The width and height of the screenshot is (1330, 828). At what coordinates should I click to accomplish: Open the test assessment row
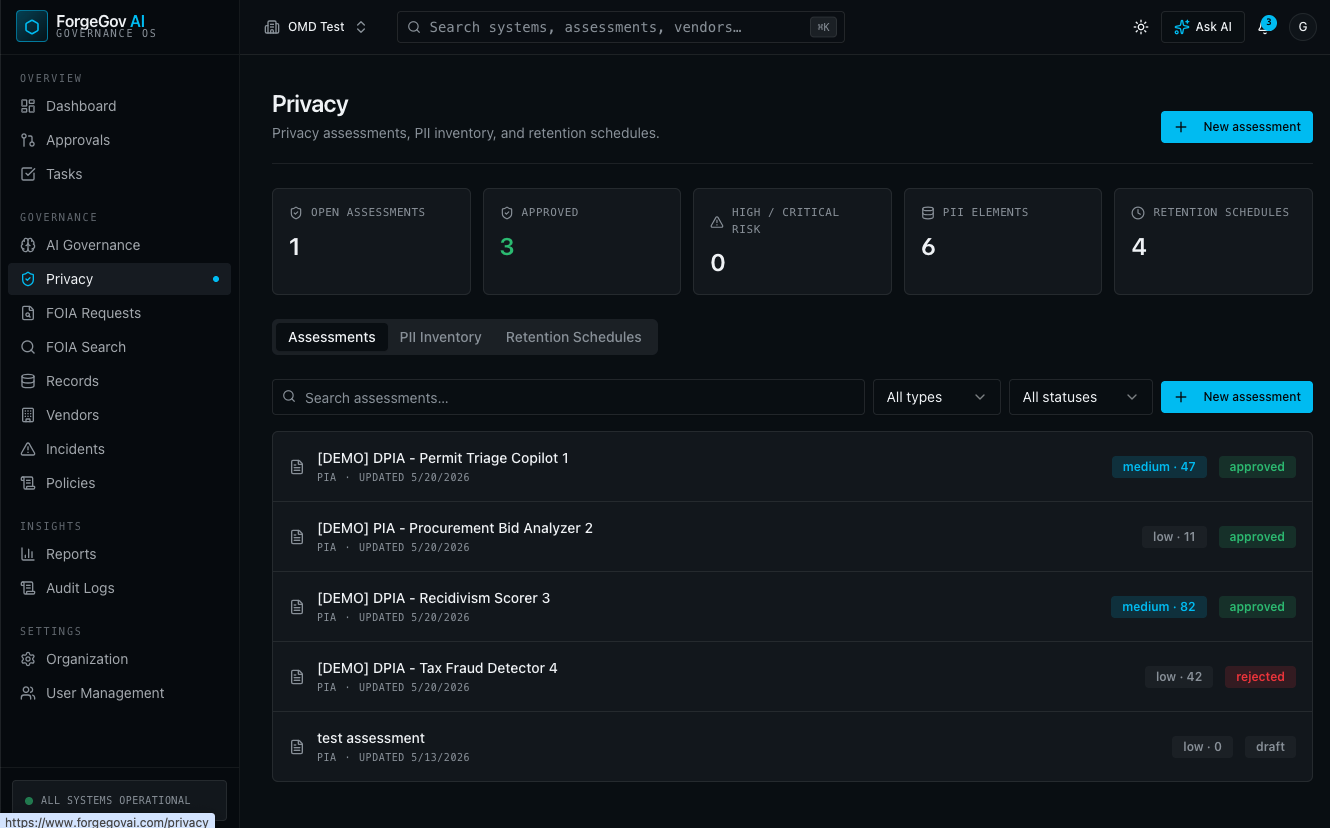pos(792,747)
